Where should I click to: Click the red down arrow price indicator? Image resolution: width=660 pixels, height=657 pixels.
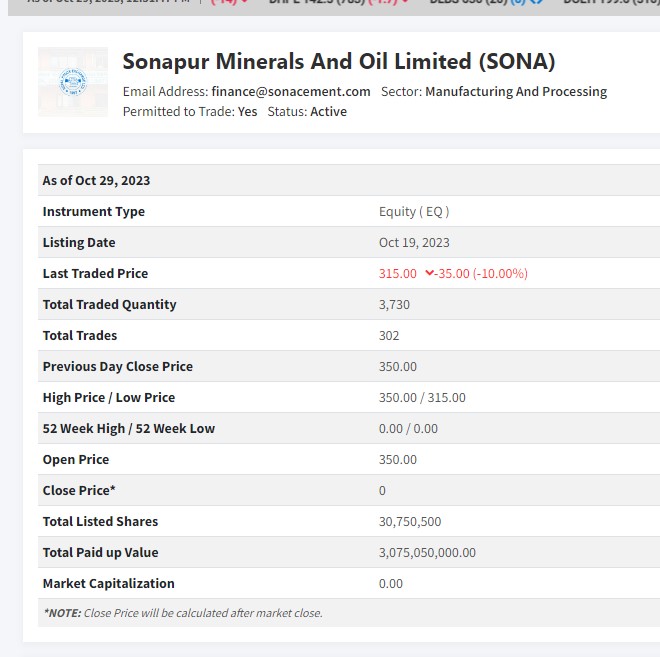pos(429,273)
